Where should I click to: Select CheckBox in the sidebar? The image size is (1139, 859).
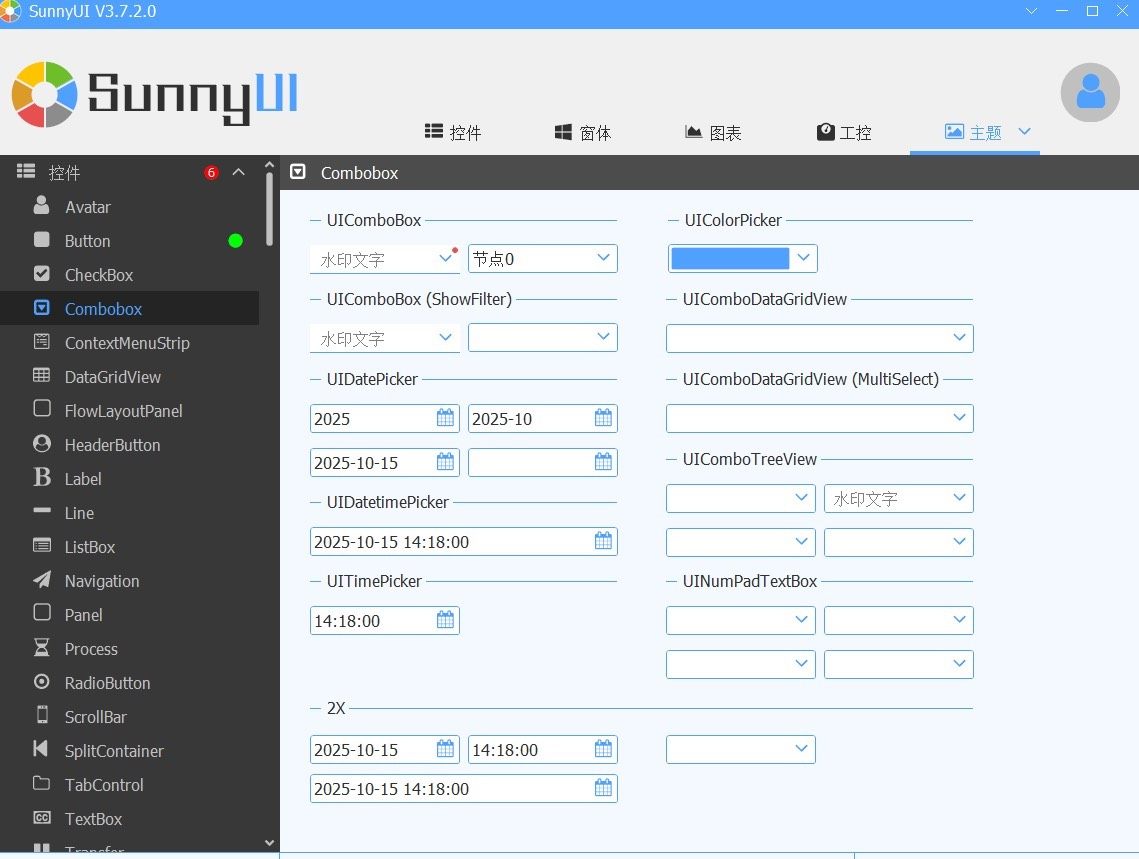pyautogui.click(x=98, y=275)
